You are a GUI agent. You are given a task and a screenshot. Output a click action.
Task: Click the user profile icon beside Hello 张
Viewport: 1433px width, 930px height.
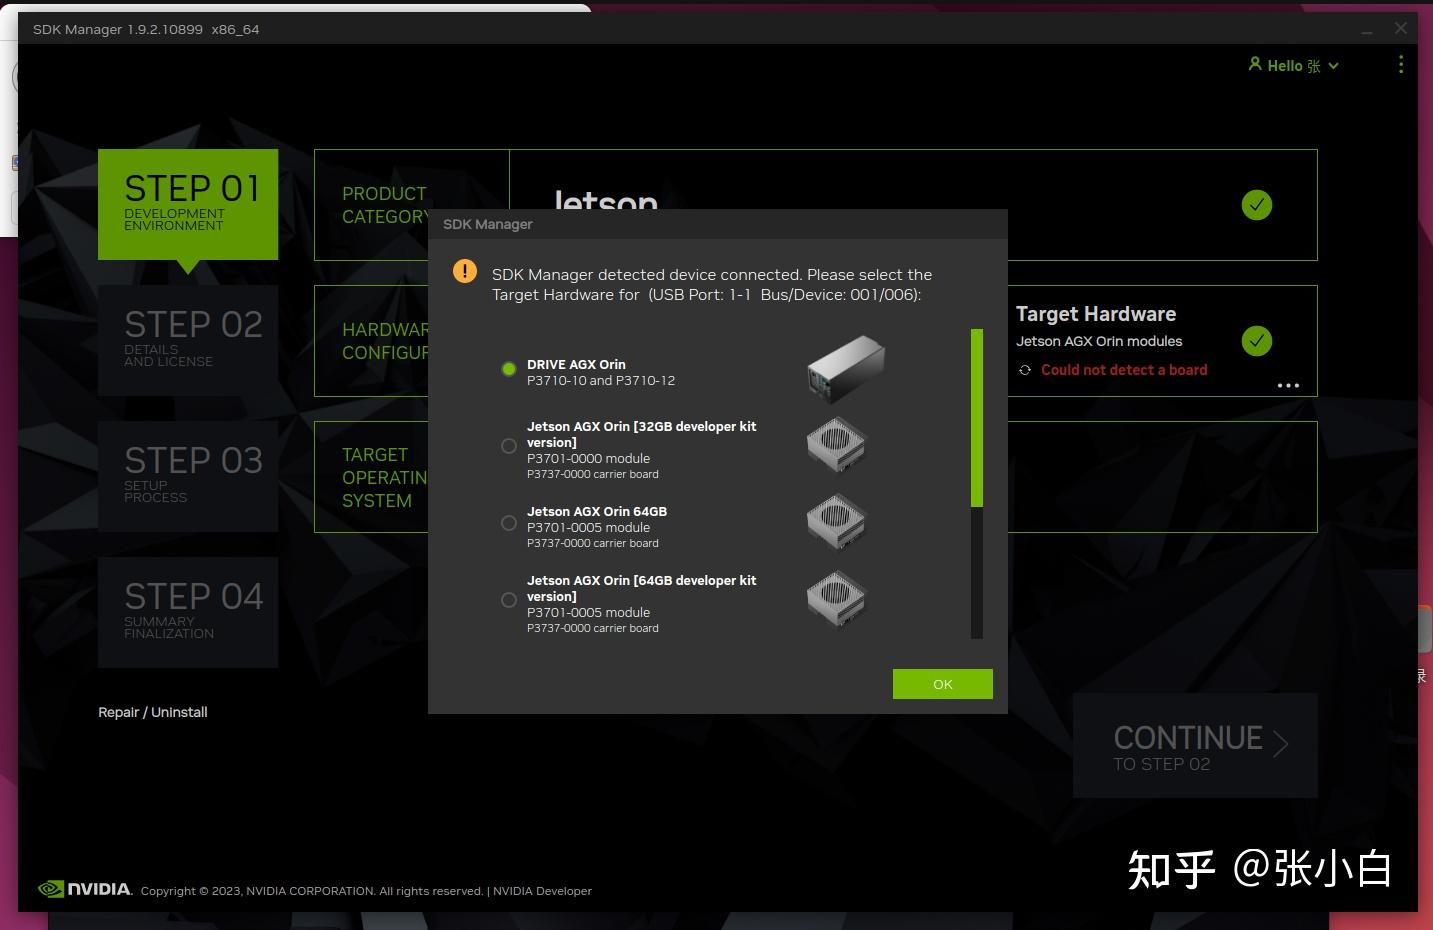pyautogui.click(x=1255, y=64)
